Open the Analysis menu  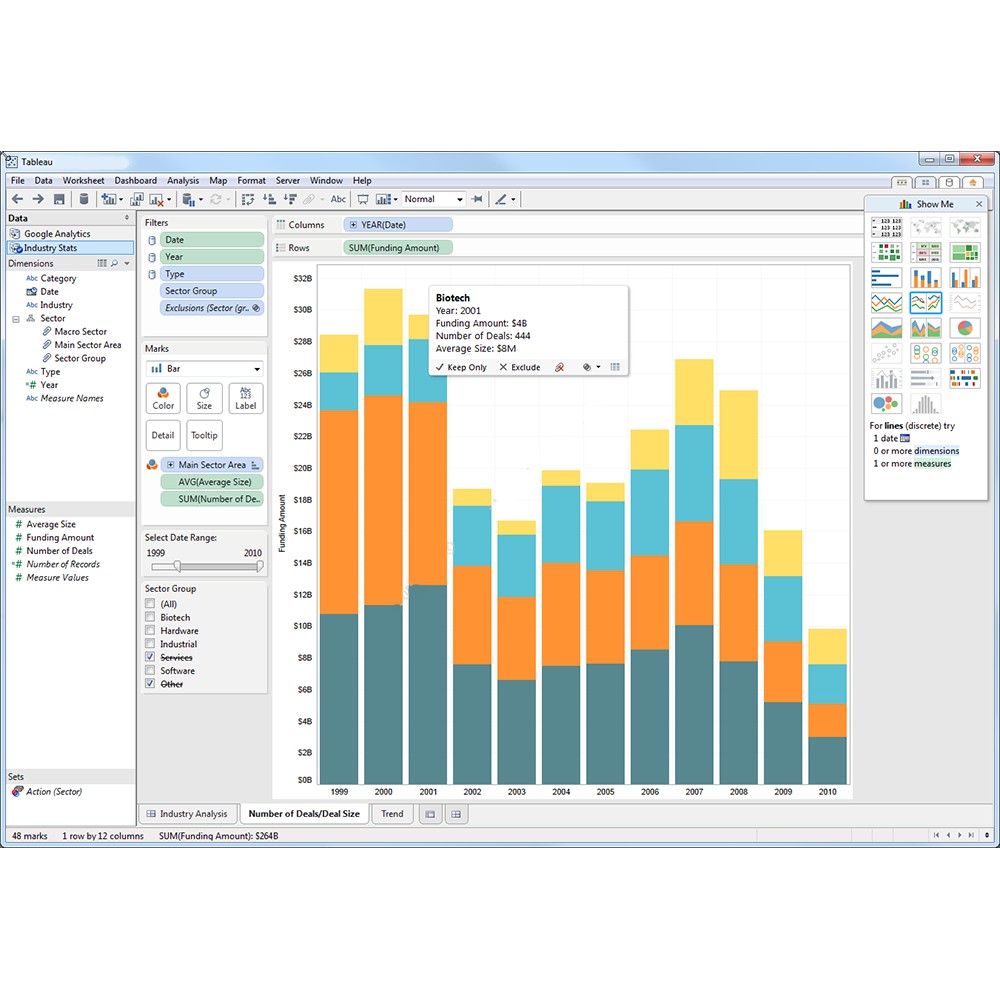[x=183, y=181]
